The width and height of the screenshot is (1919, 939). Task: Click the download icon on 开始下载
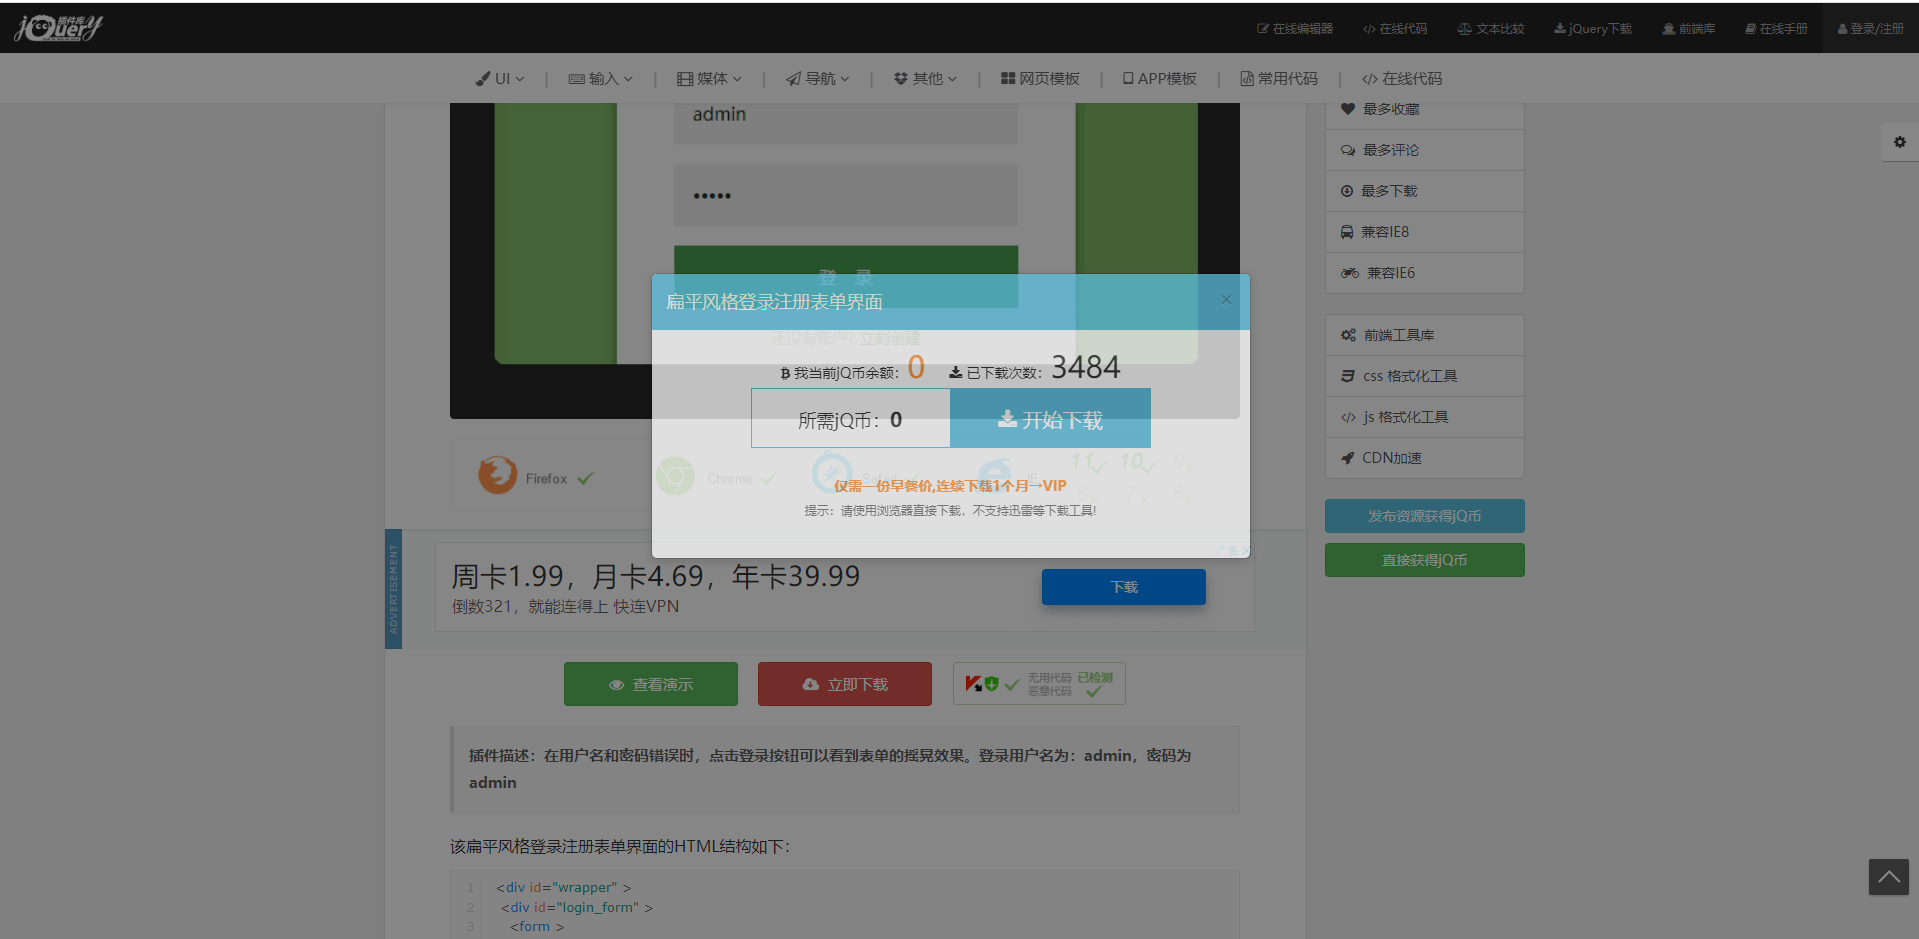pyautogui.click(x=1007, y=419)
